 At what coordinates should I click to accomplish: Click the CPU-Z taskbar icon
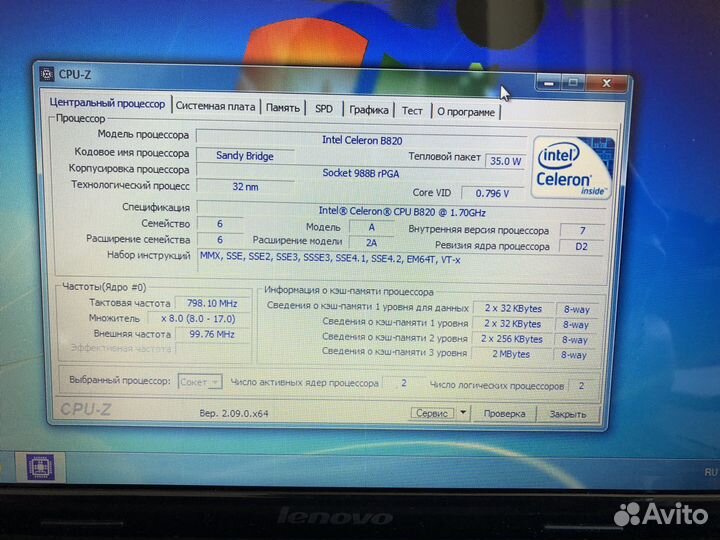tap(40, 467)
